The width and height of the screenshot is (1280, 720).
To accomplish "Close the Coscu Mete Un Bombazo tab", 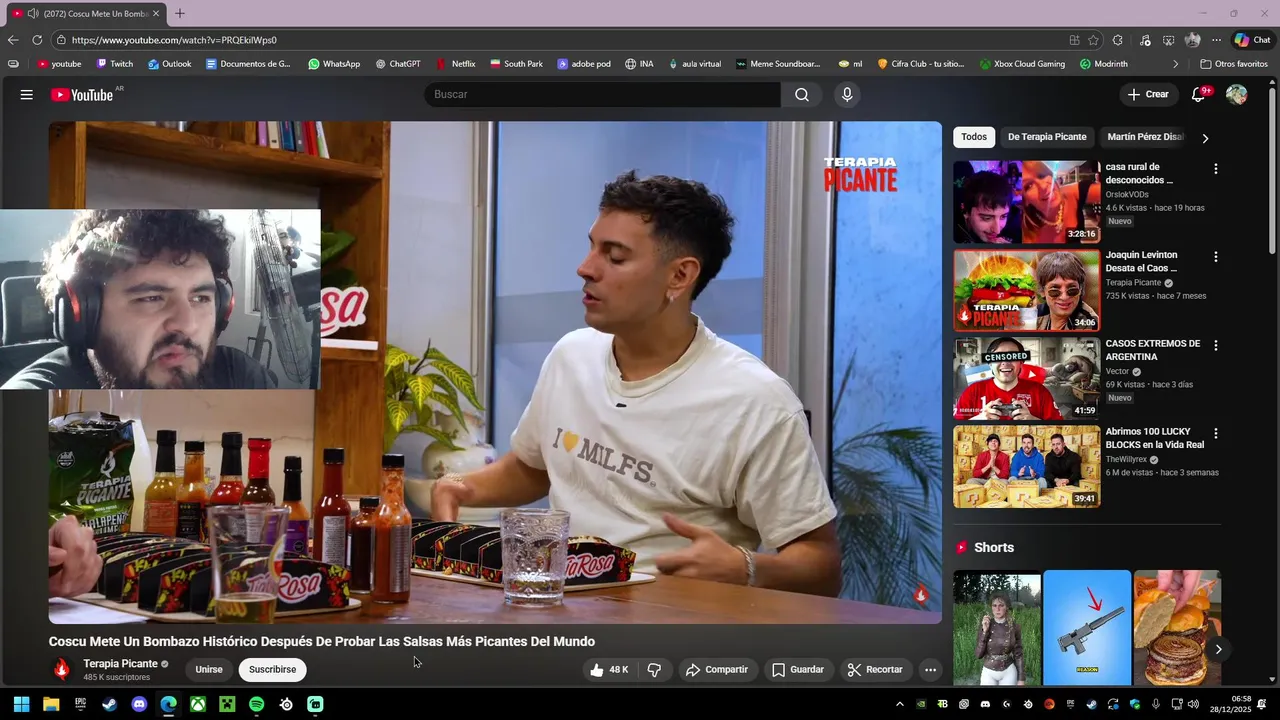I will click(156, 13).
